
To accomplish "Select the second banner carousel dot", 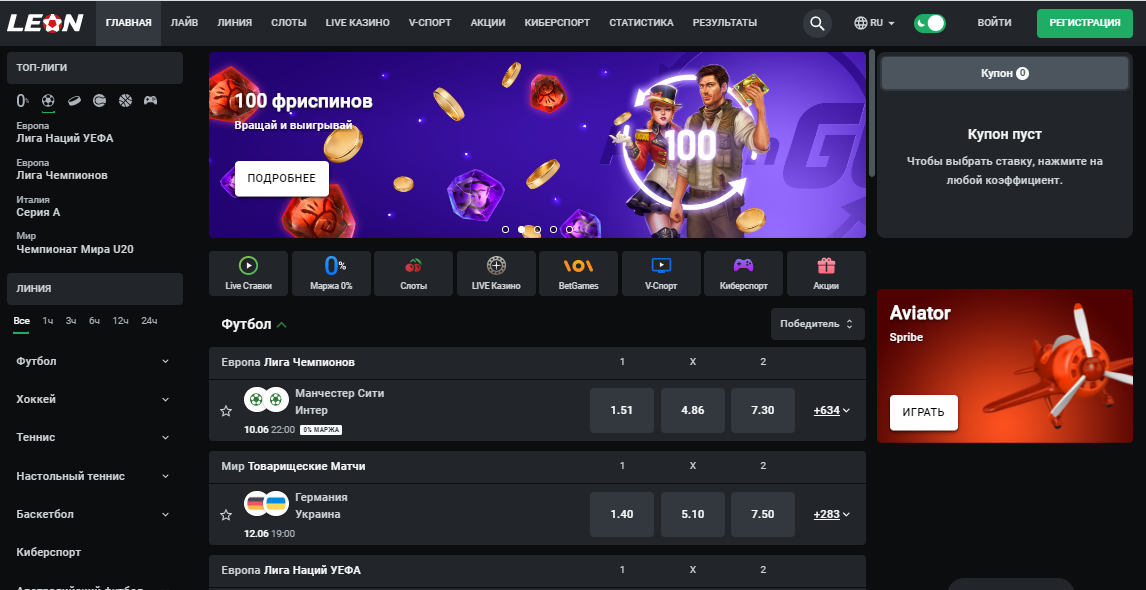I will (x=522, y=230).
